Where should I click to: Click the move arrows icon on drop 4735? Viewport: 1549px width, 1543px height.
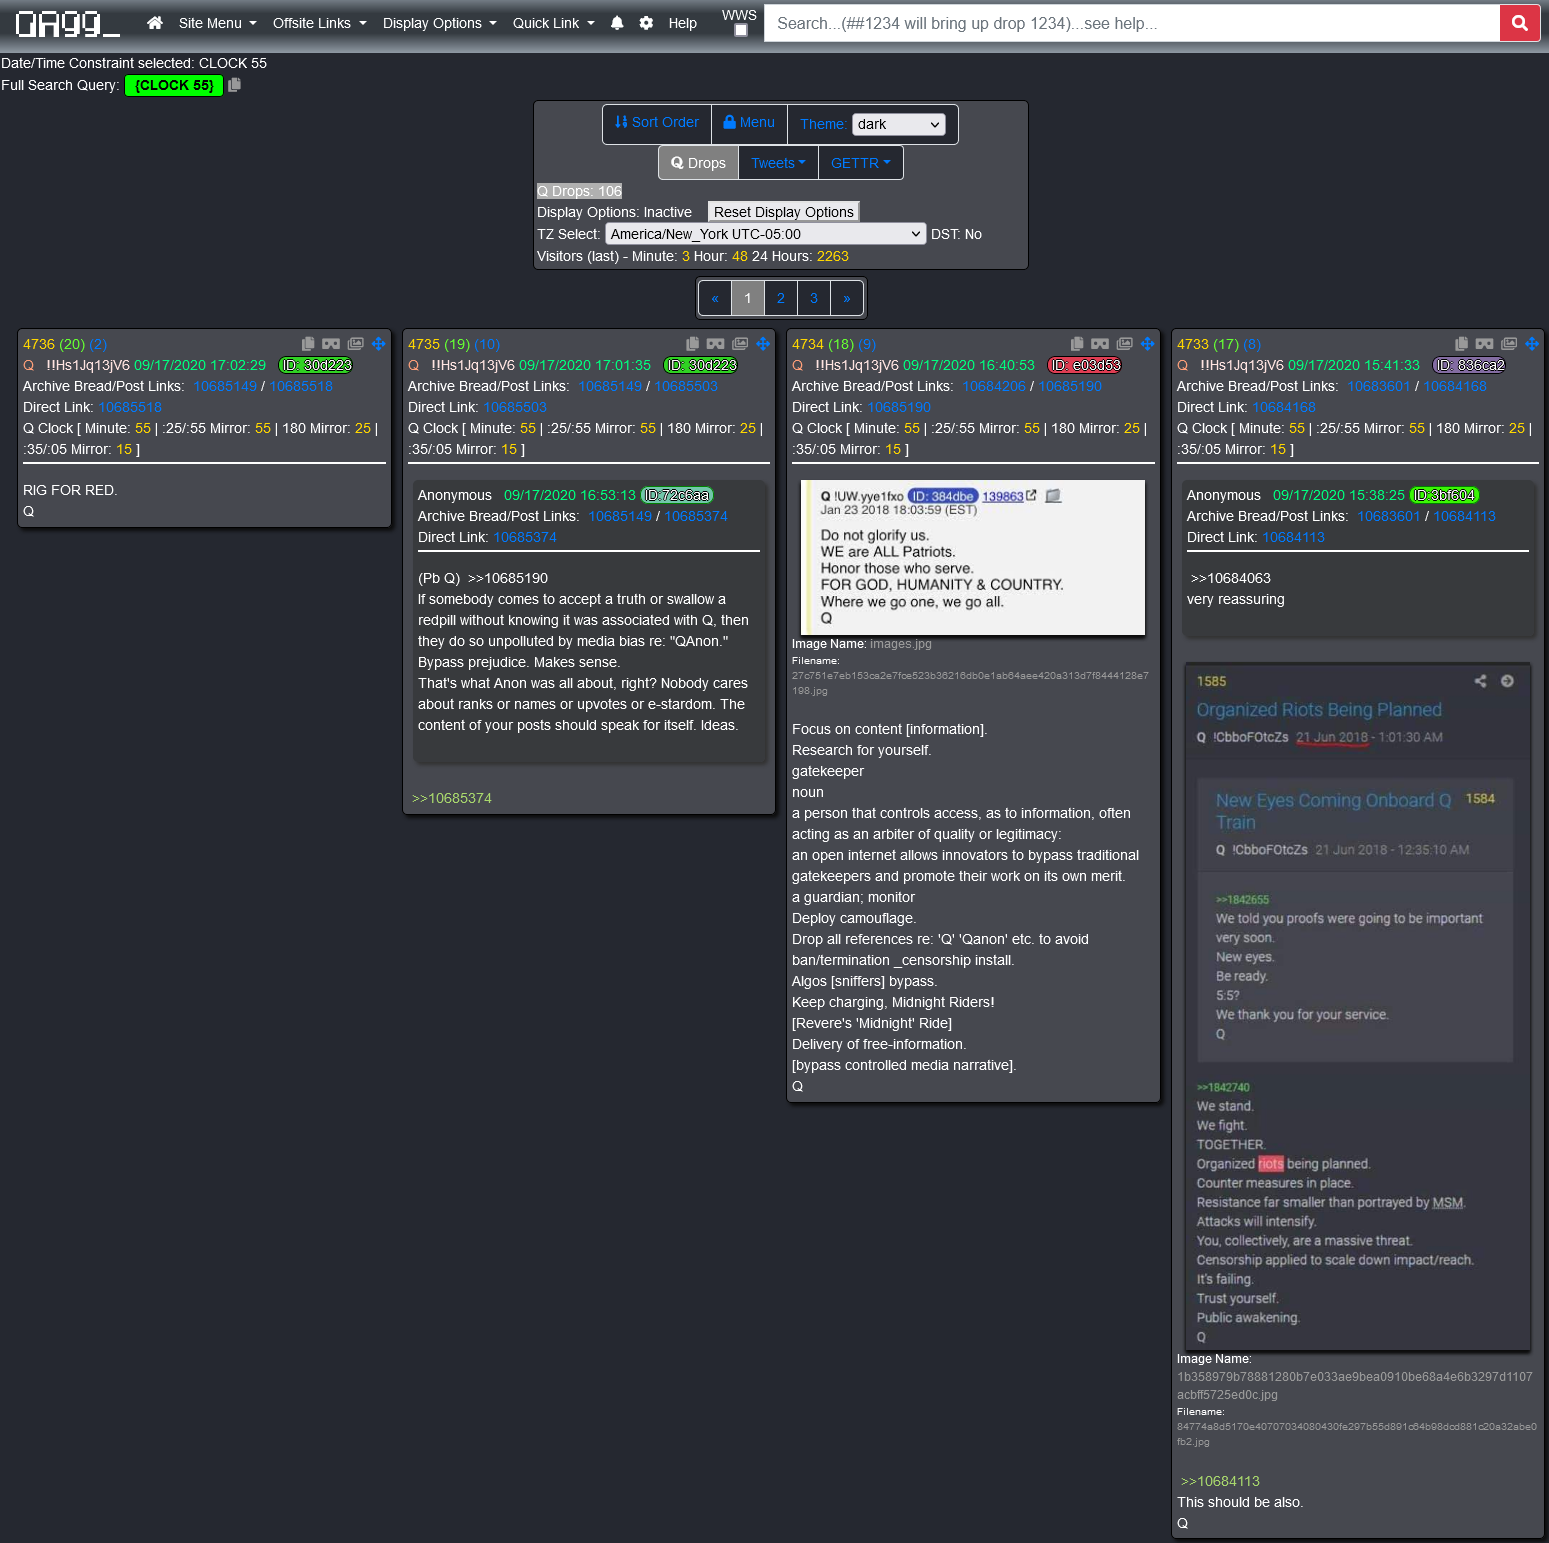[763, 344]
